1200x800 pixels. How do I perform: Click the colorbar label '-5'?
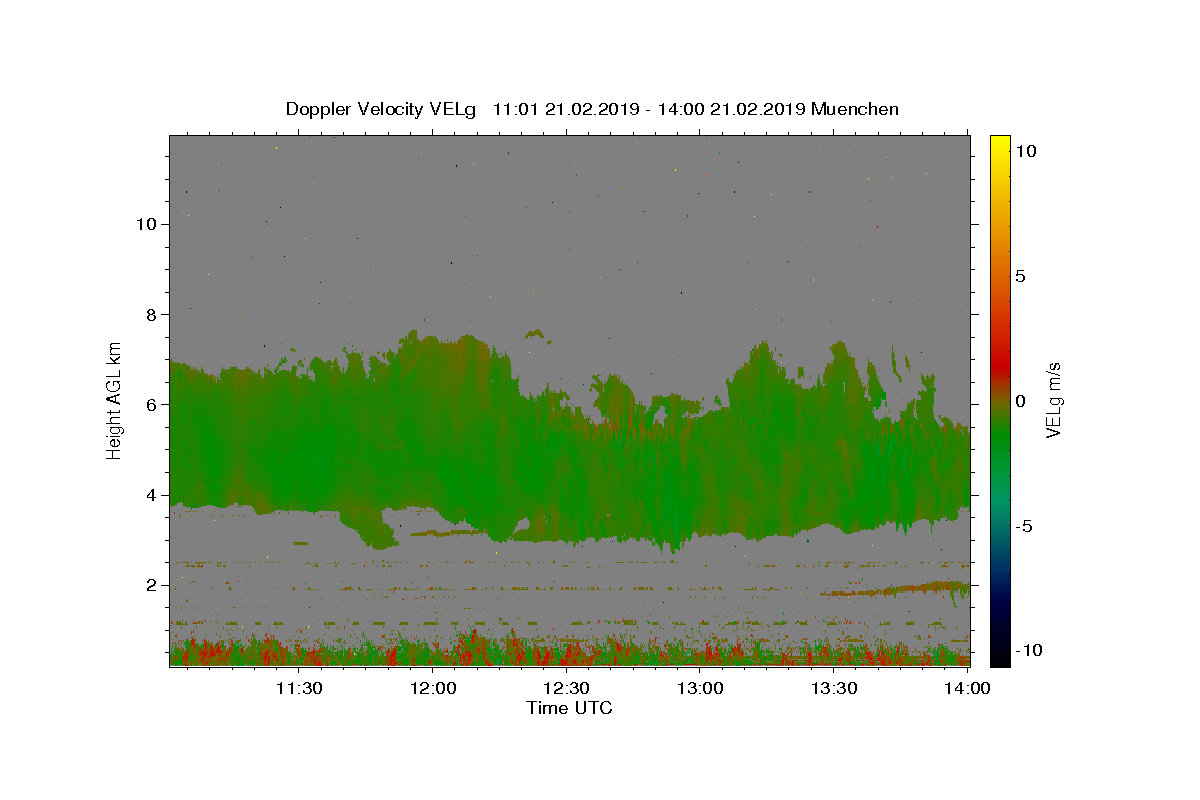tap(1024, 526)
